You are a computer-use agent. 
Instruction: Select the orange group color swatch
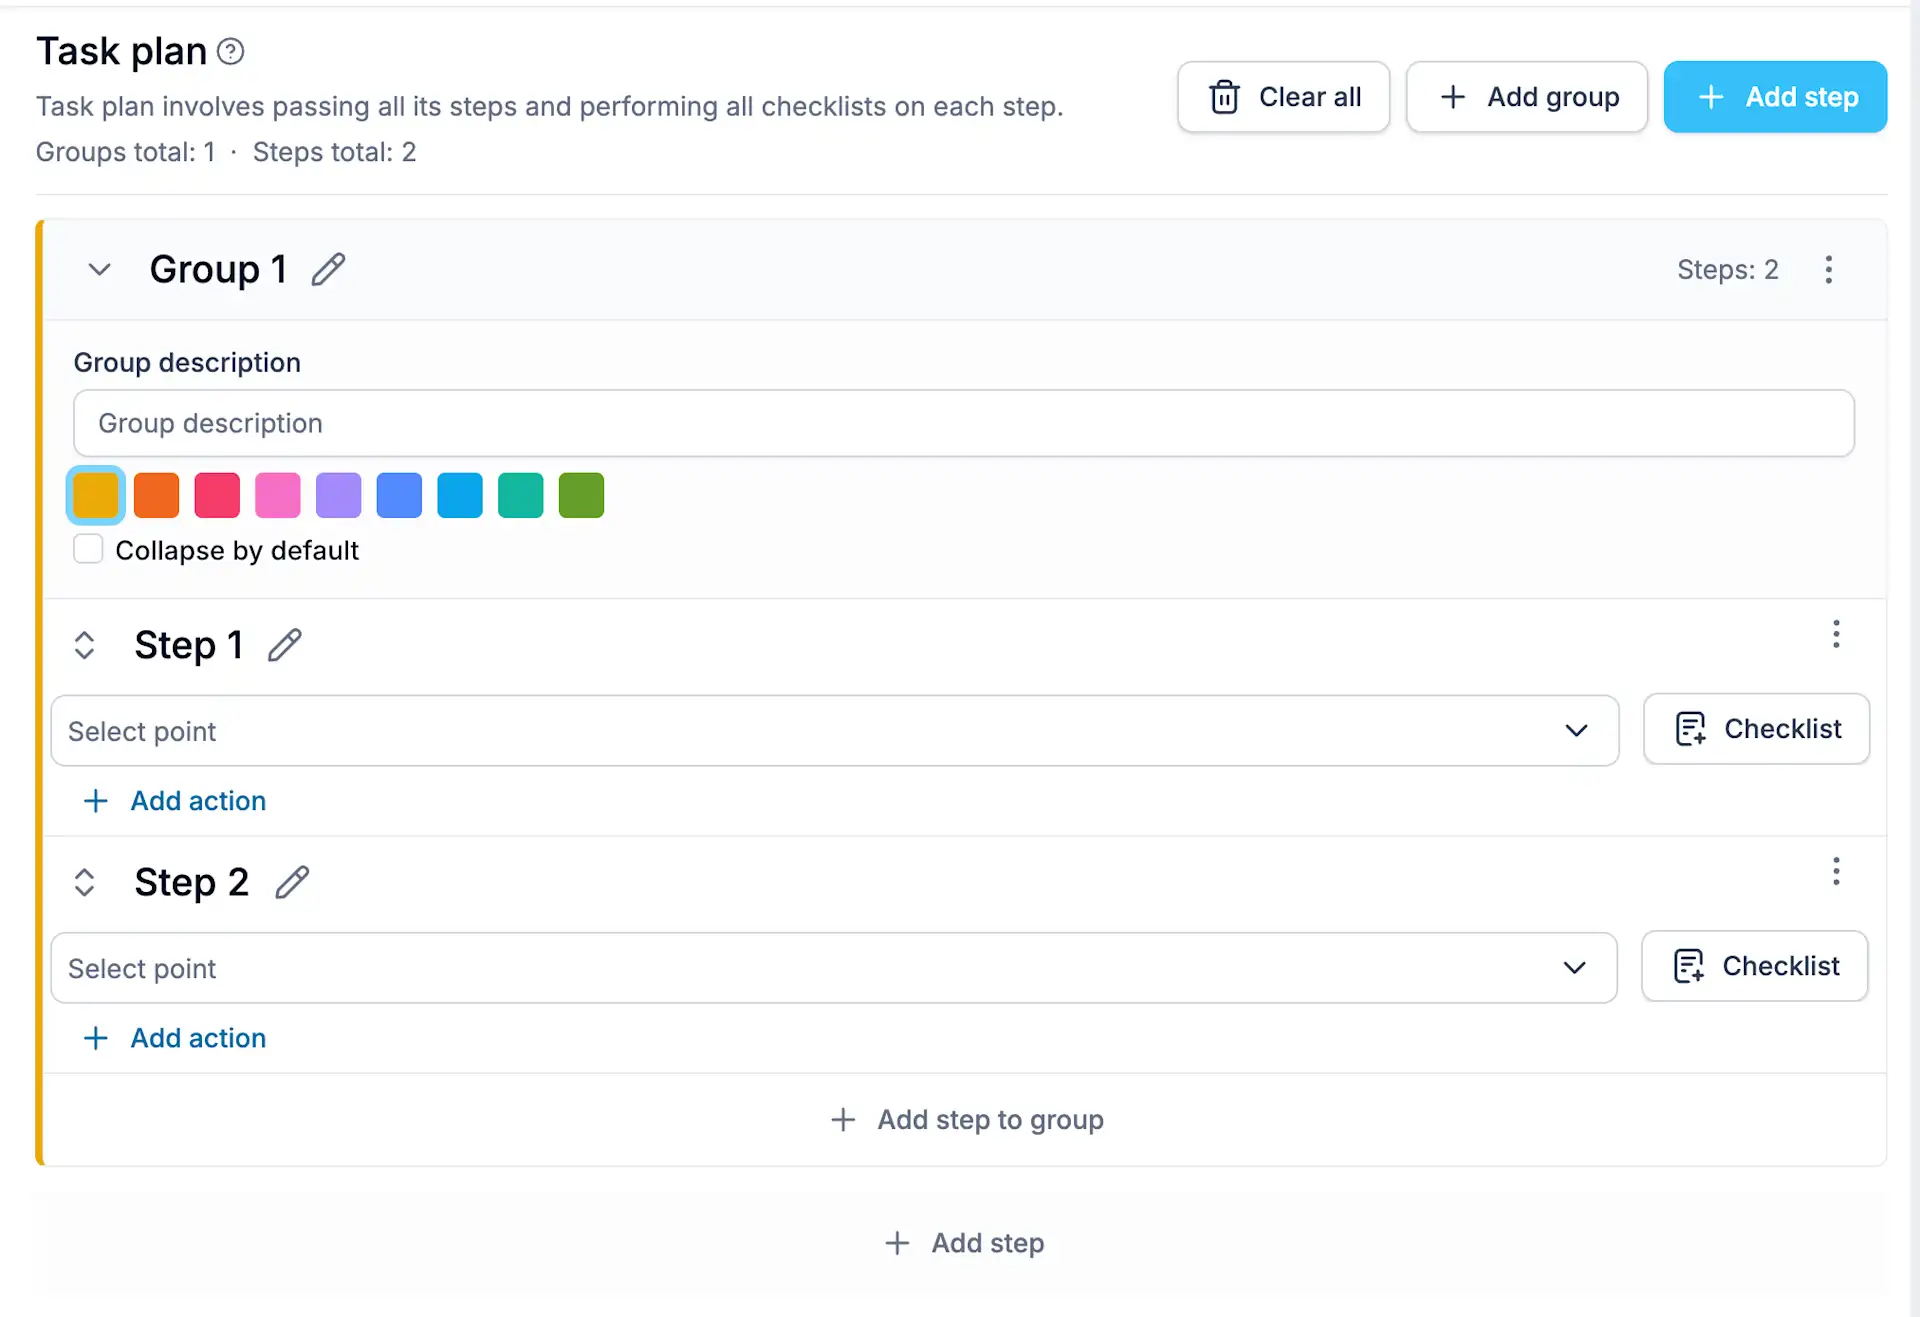(x=156, y=495)
